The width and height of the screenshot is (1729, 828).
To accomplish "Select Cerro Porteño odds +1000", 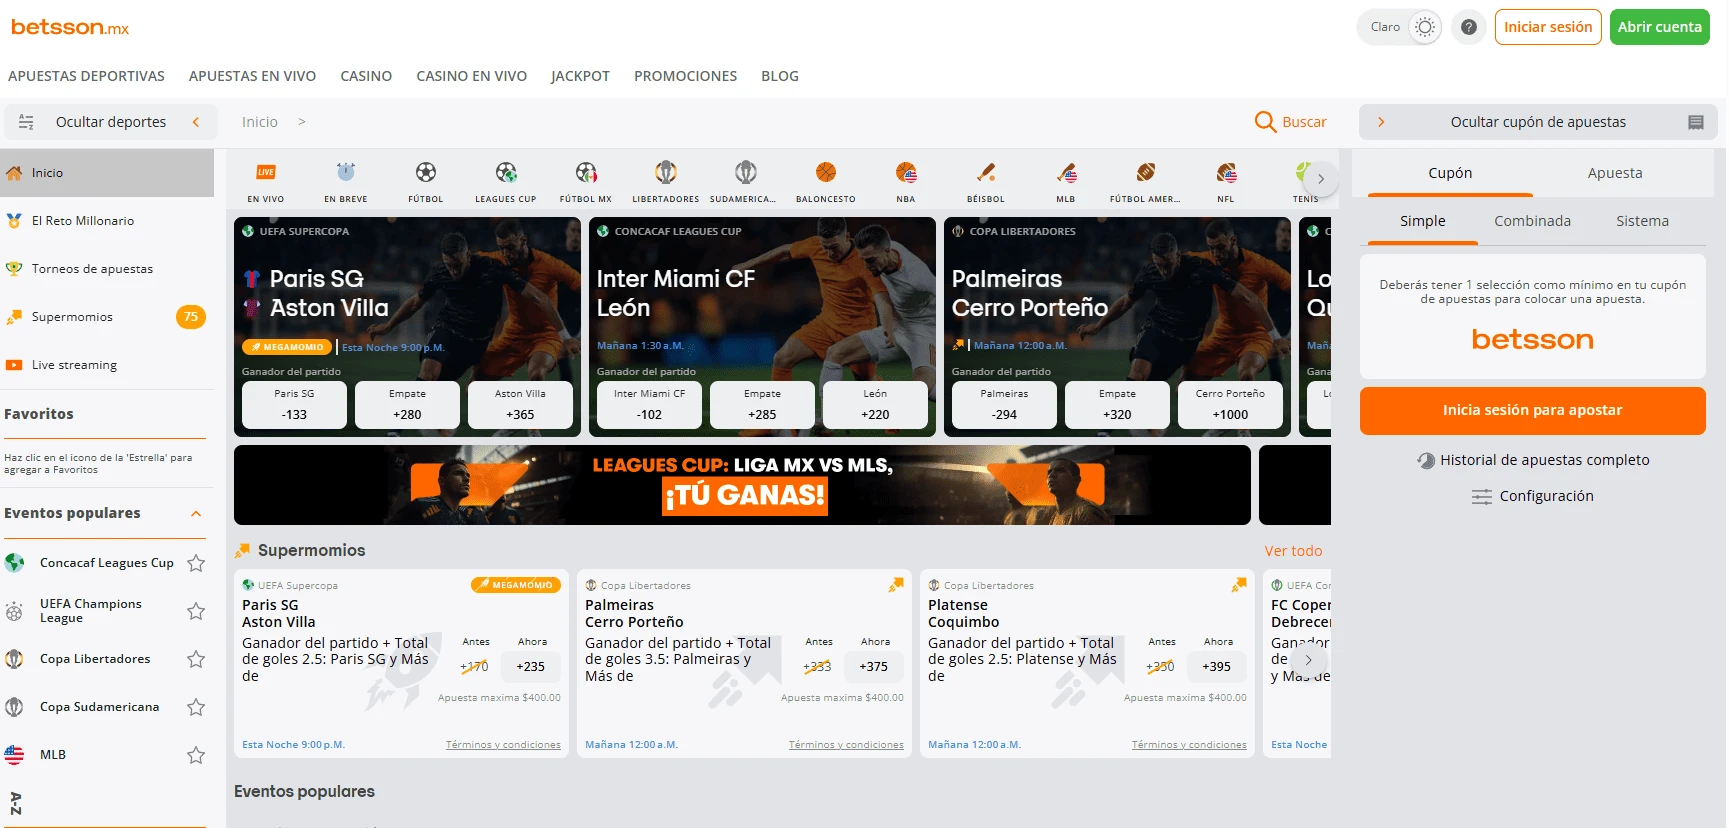I will 1230,405.
